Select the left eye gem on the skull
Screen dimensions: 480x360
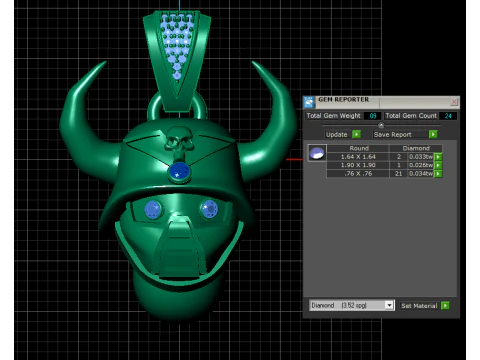coord(153,210)
